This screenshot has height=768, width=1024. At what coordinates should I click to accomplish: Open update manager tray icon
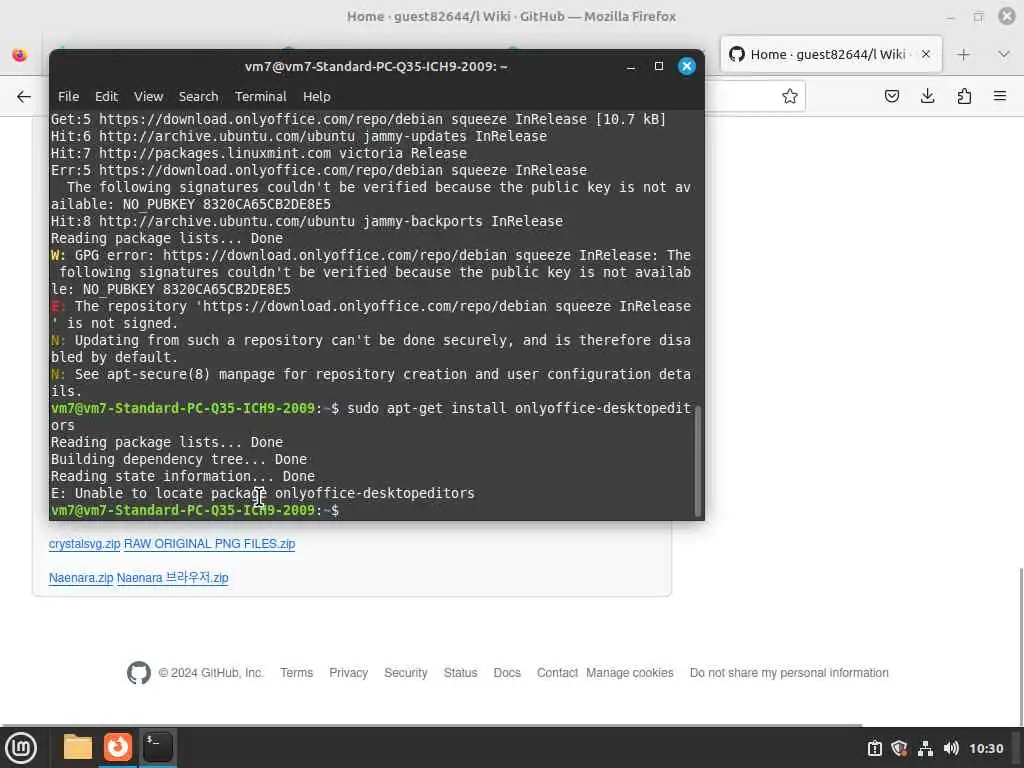point(874,748)
